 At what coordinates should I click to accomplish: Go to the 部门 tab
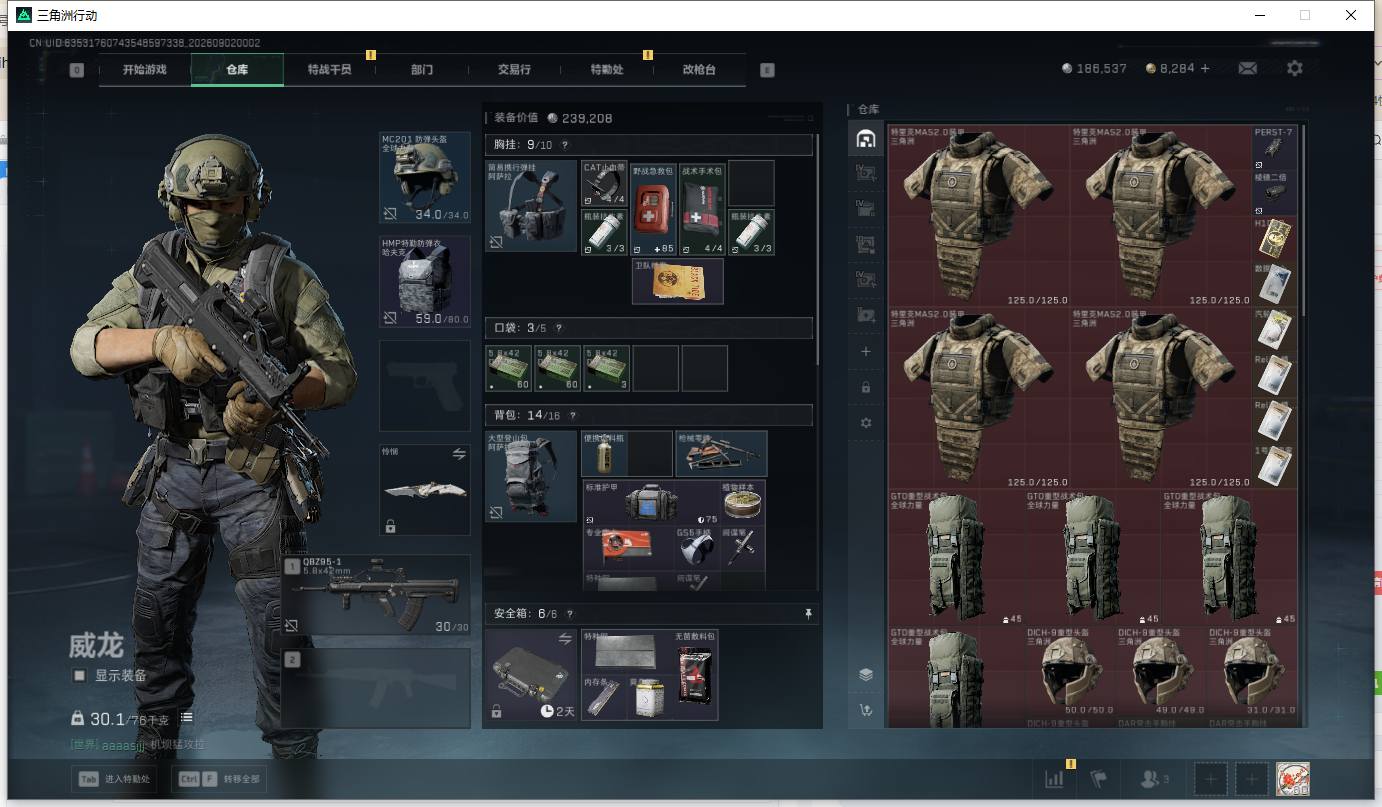tap(422, 70)
